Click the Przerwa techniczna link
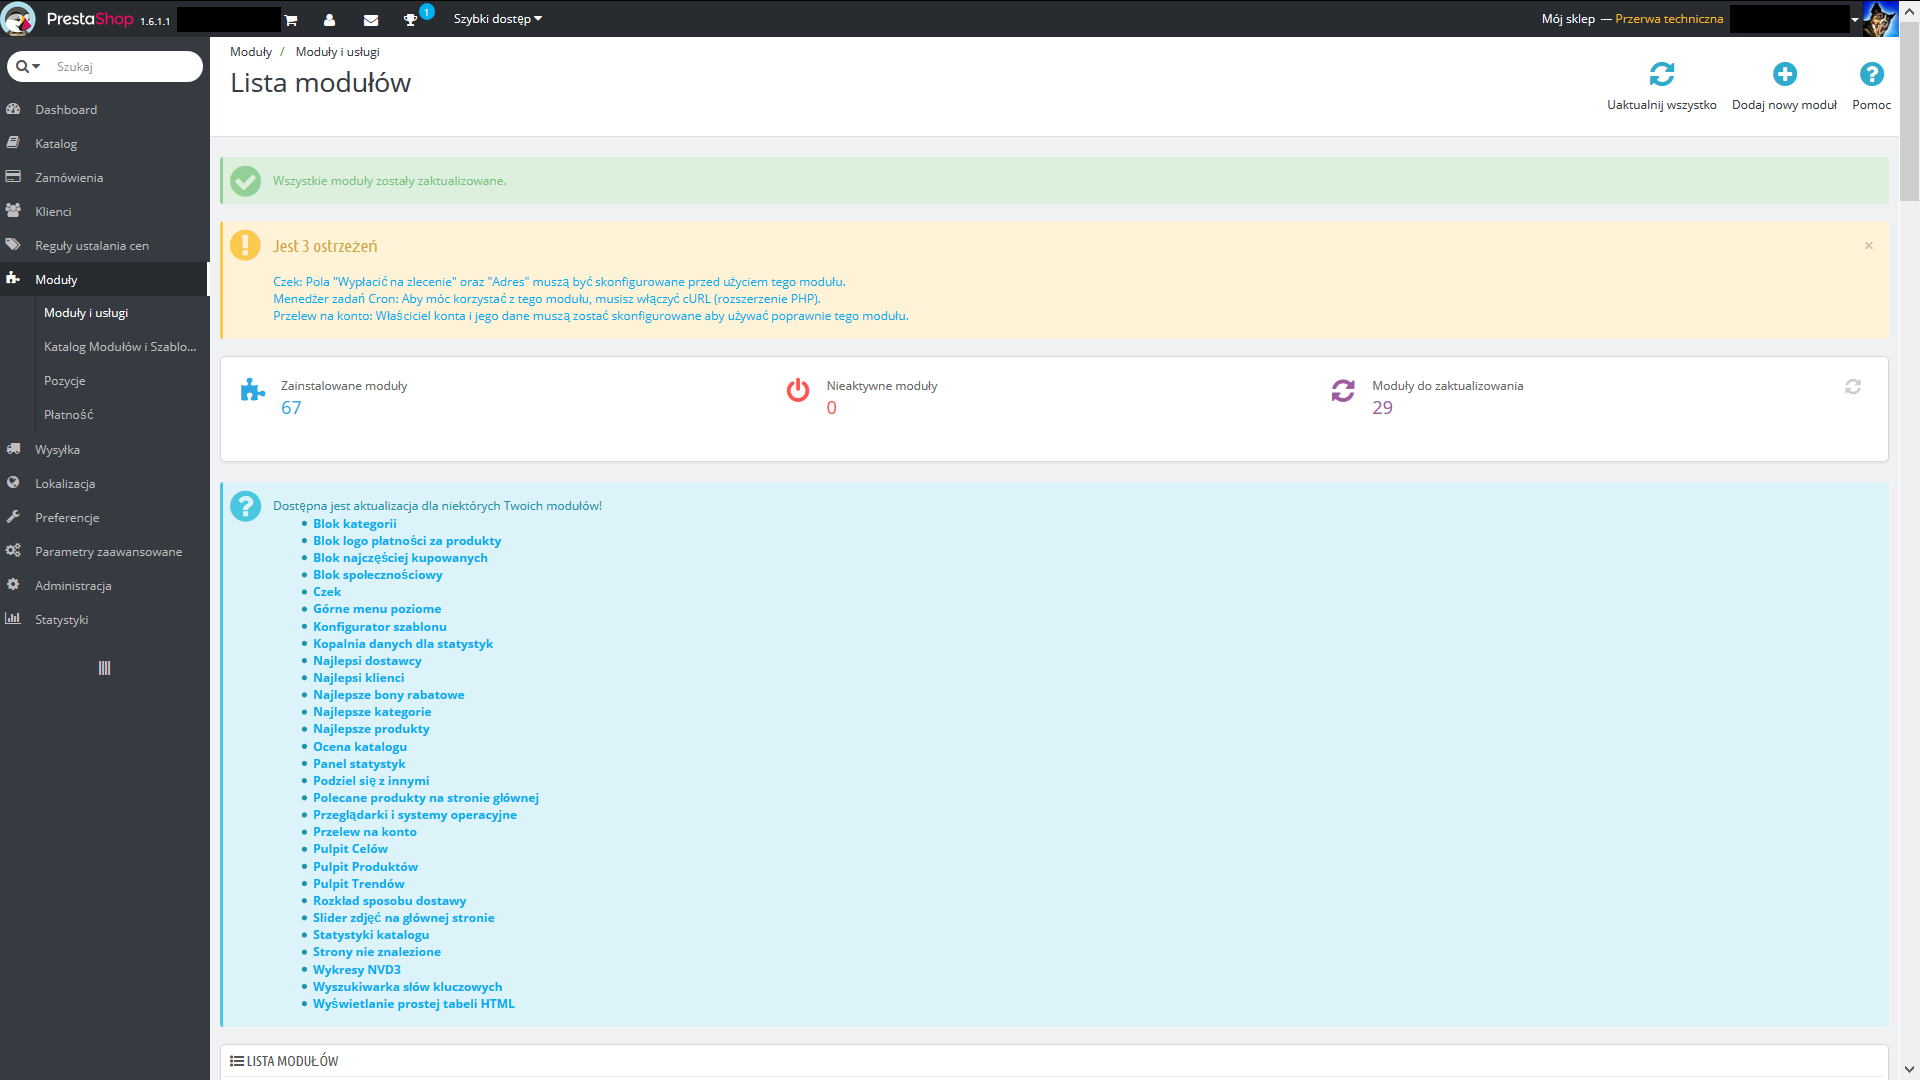 1669,19
